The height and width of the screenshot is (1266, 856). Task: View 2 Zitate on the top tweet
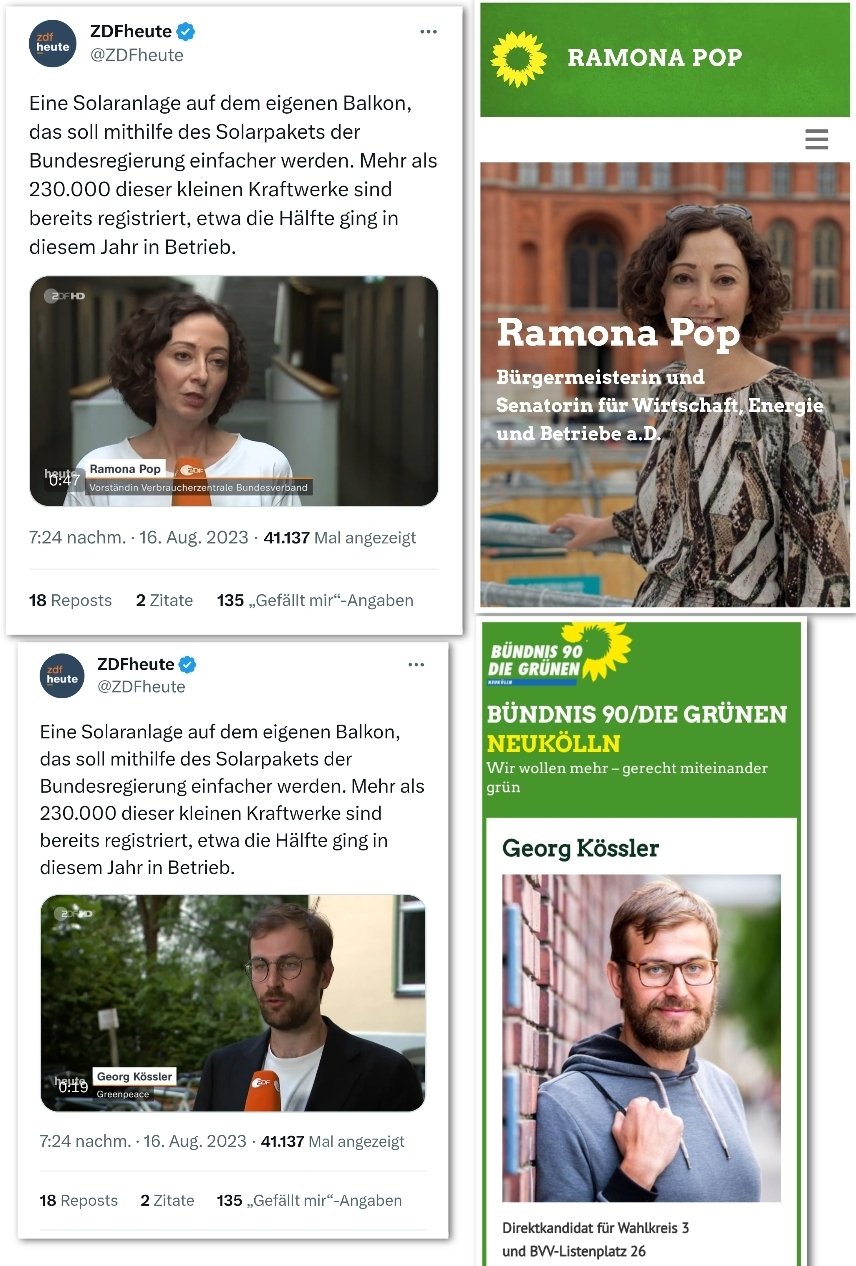pos(164,600)
